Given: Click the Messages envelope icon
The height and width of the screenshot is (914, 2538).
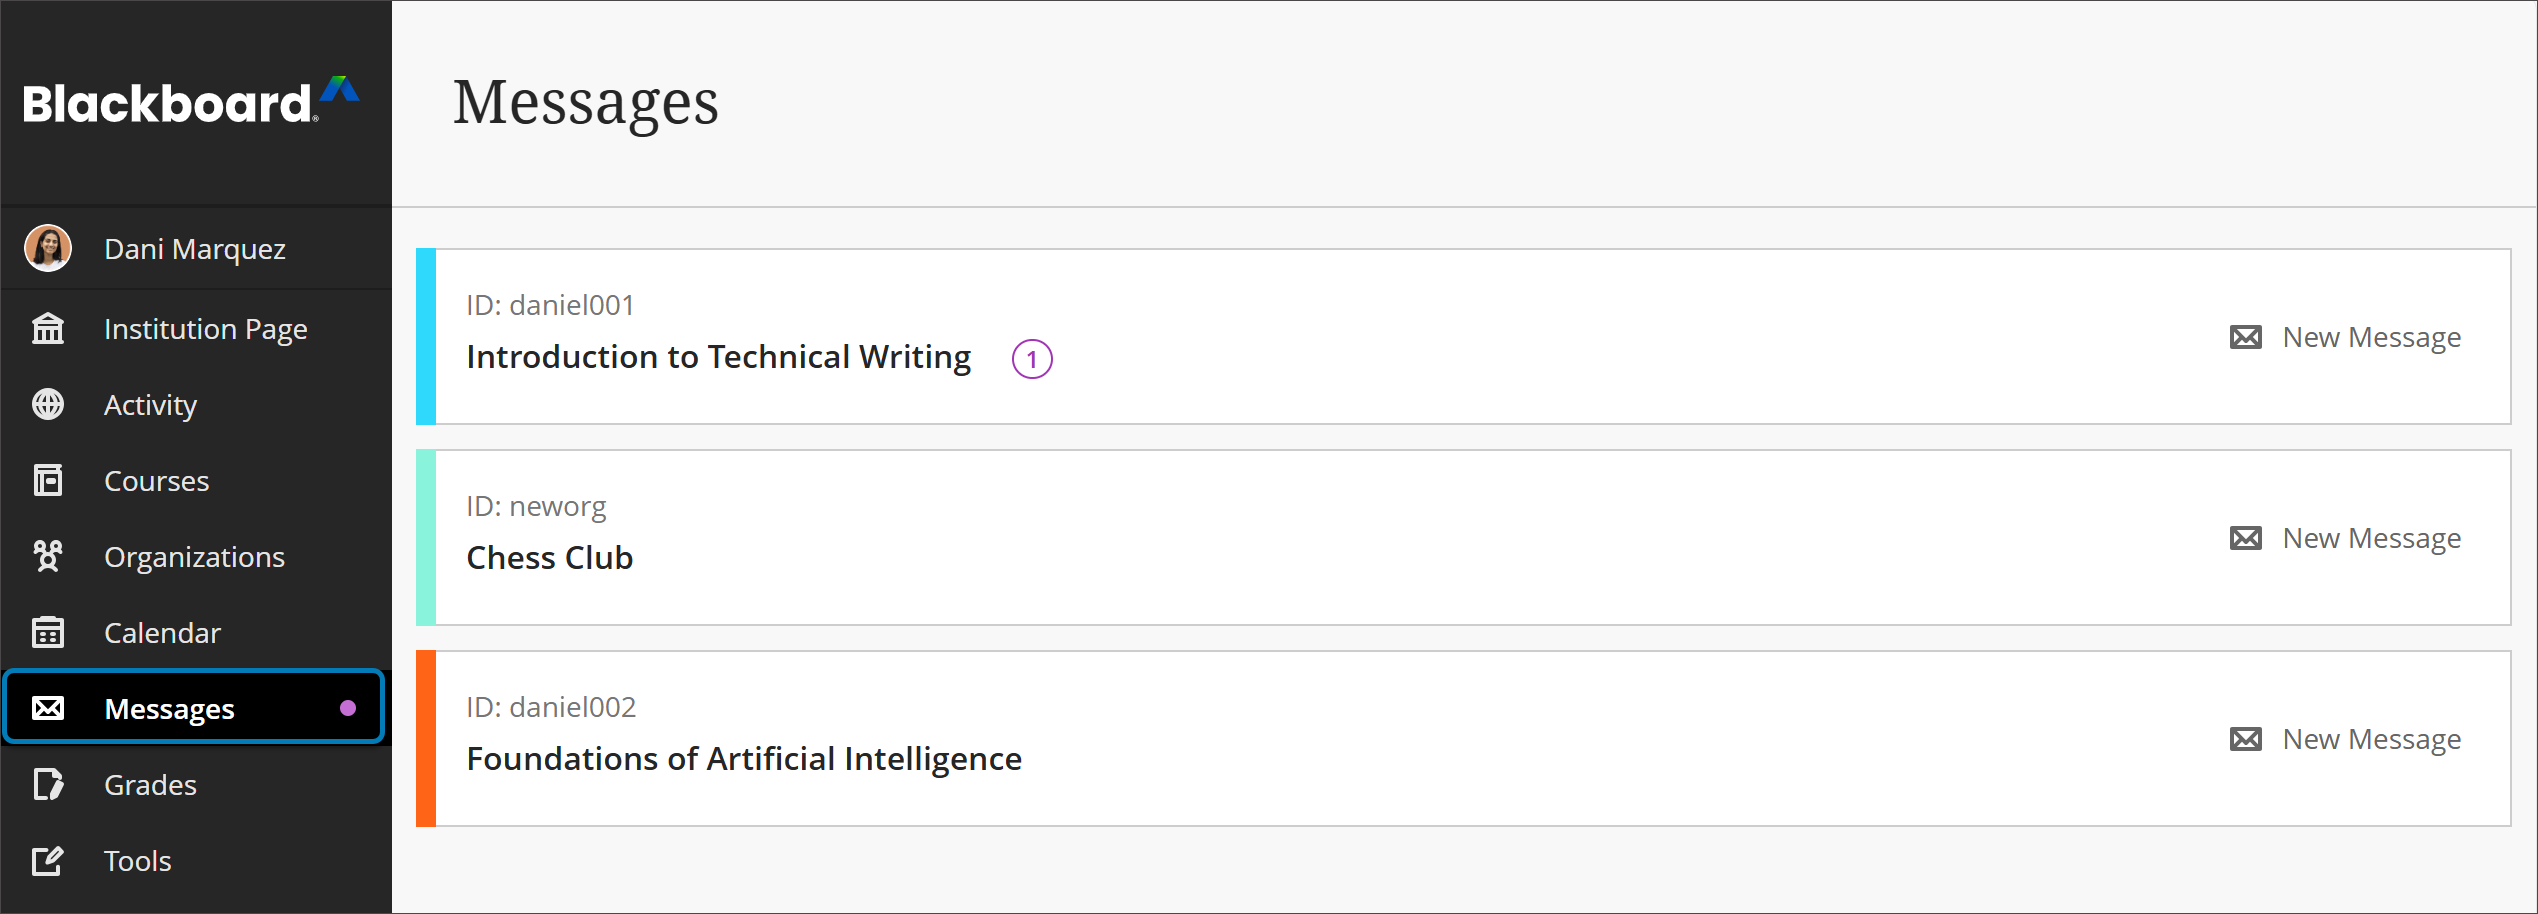Looking at the screenshot, I should [x=47, y=708].
